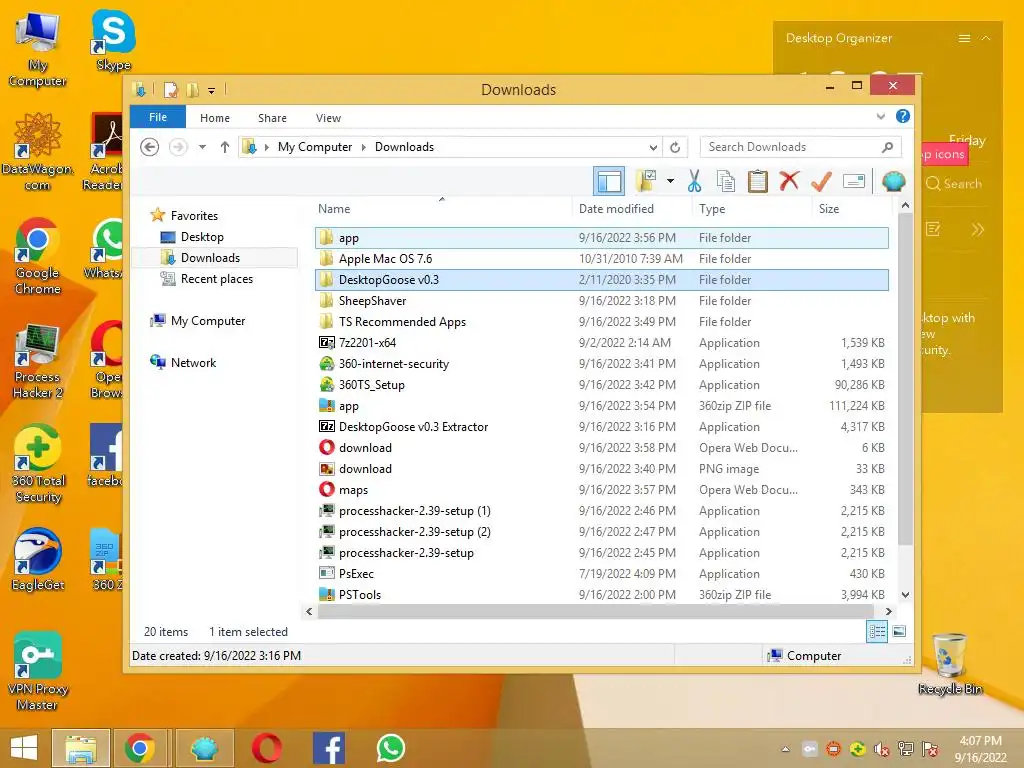
Task: Open the Home ribbon tab
Action: click(215, 118)
